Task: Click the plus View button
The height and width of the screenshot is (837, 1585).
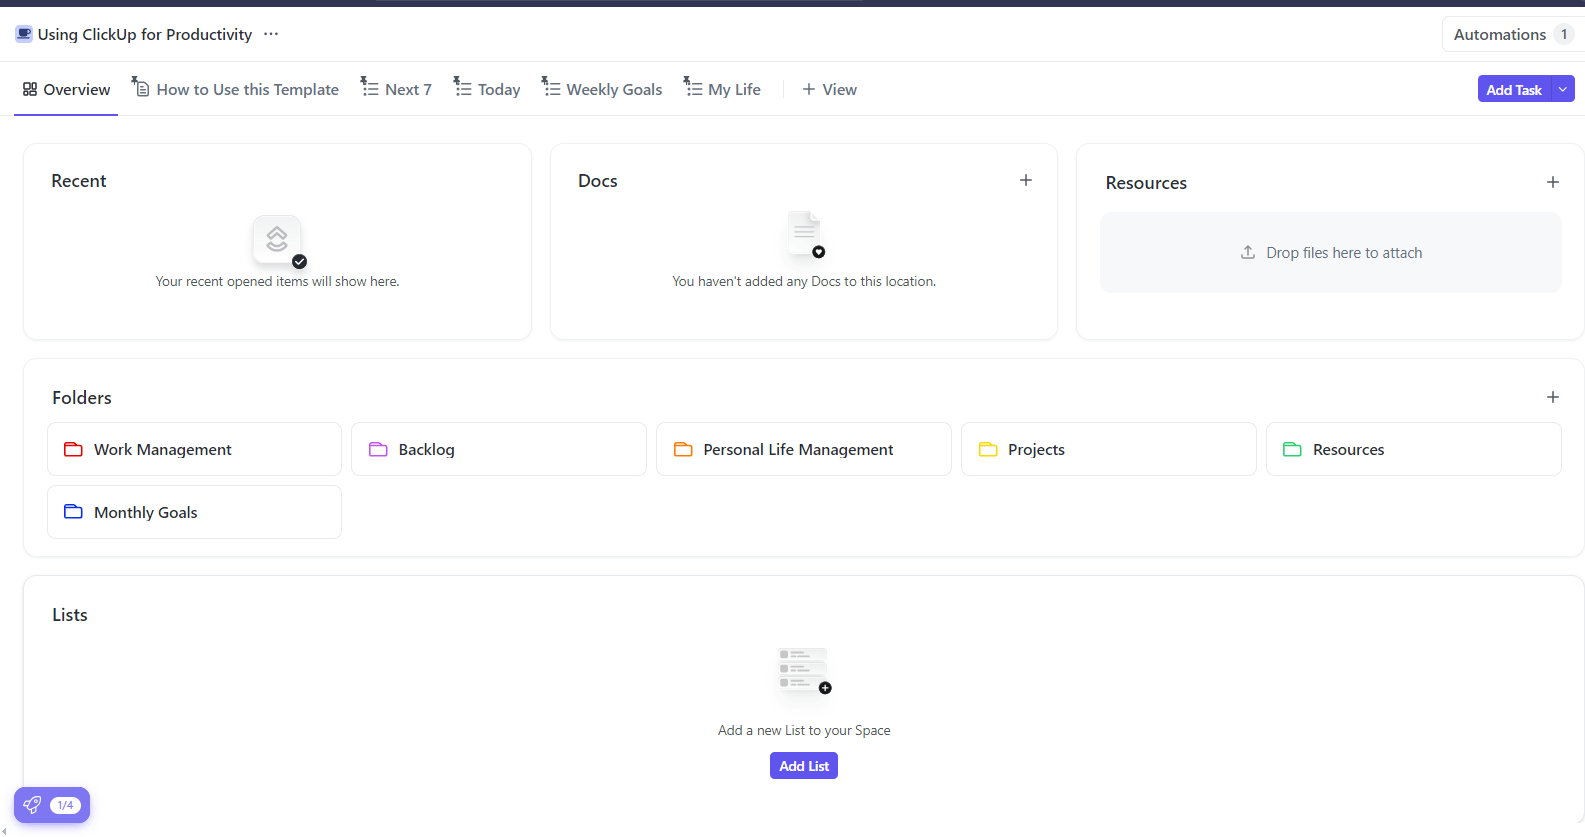Action: 830,89
